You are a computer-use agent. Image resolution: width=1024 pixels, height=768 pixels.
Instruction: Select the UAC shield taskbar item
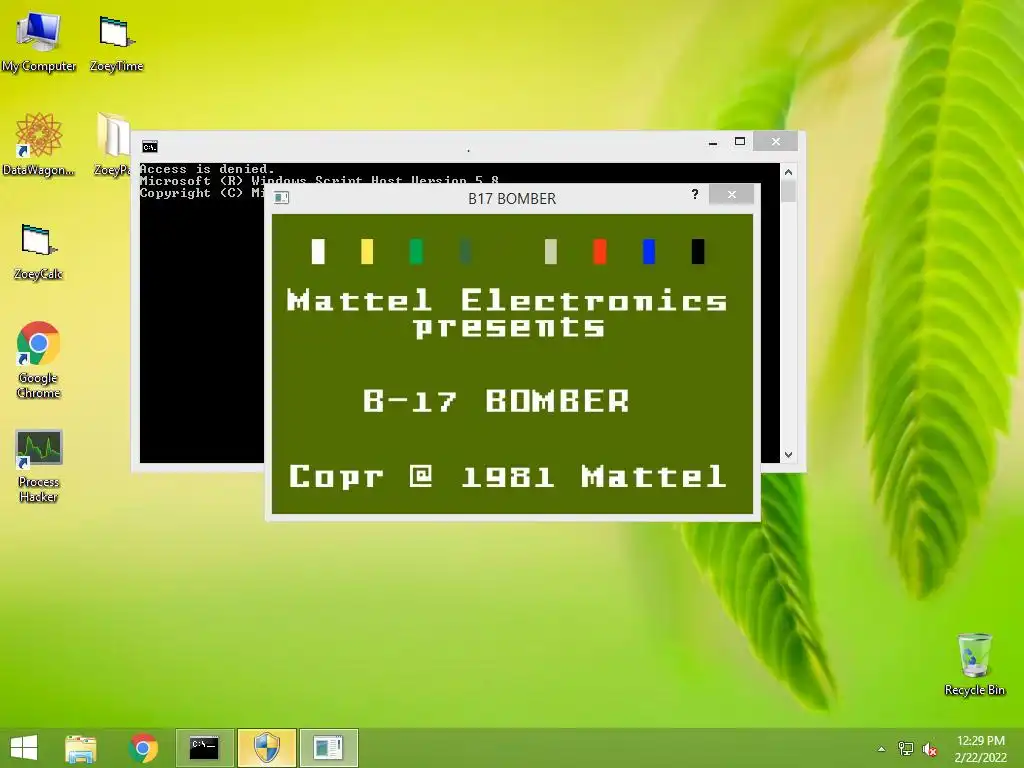266,748
